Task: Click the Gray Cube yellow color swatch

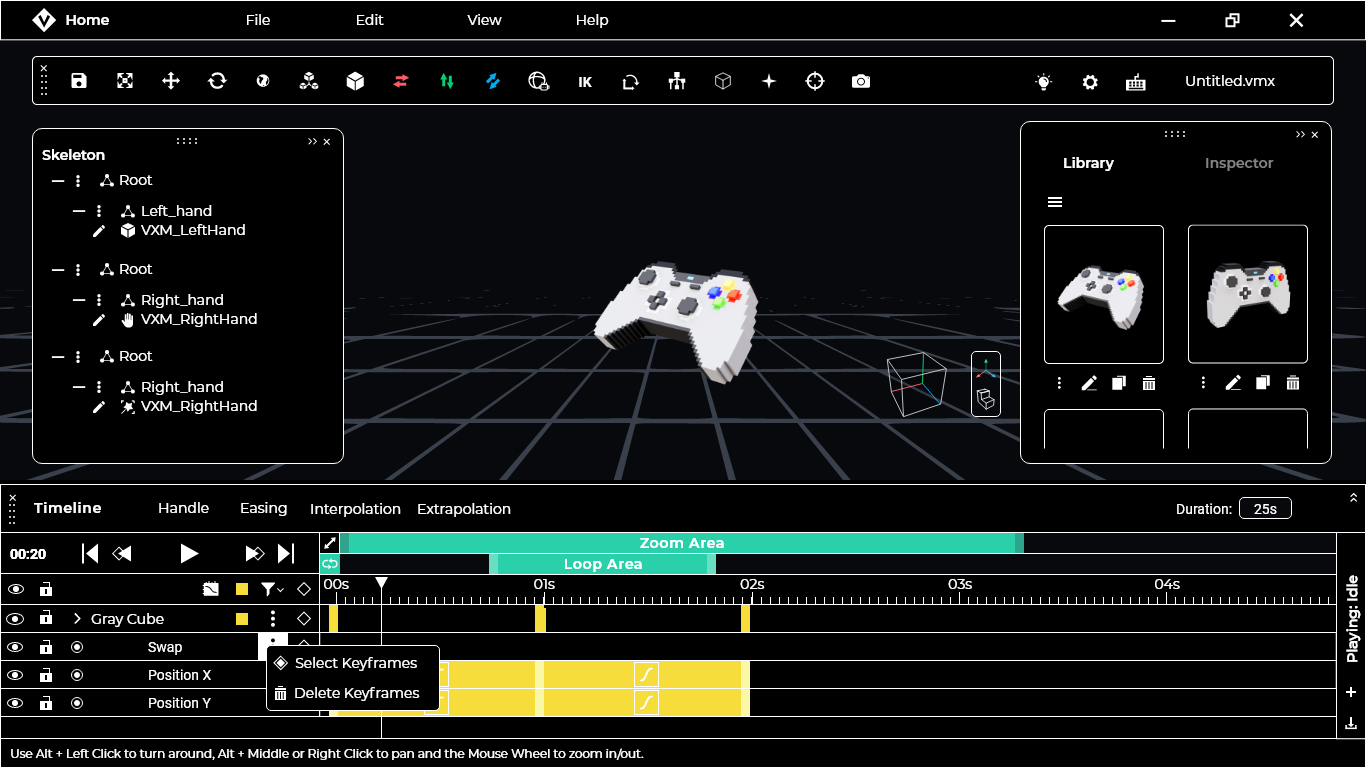Action: coord(241,618)
